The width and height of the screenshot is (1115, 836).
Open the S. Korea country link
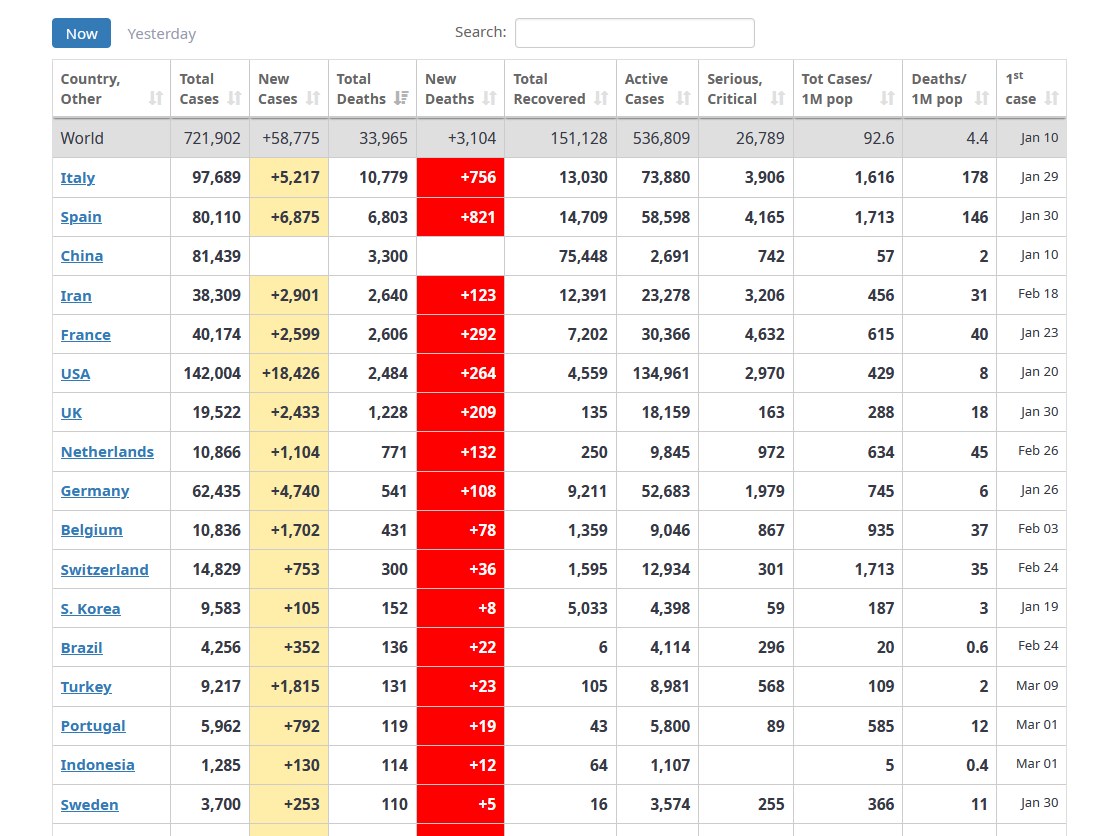coord(90,609)
